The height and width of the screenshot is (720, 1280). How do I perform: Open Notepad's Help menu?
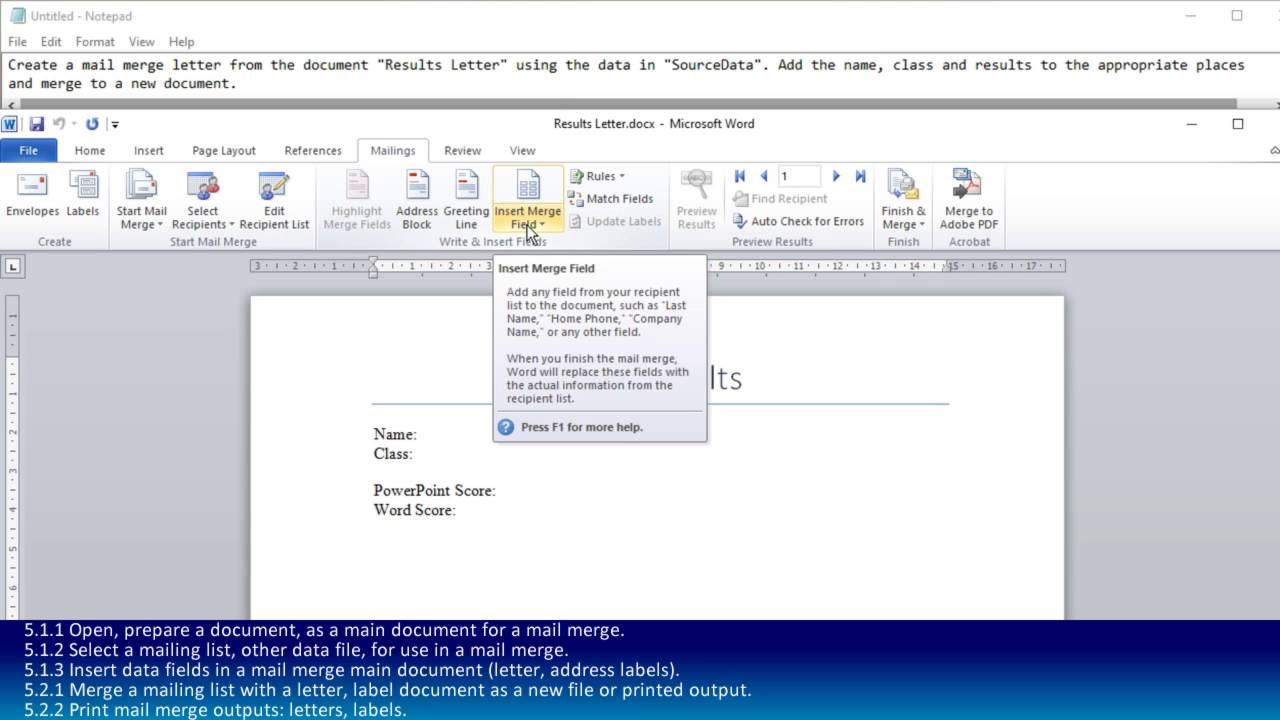tap(181, 42)
